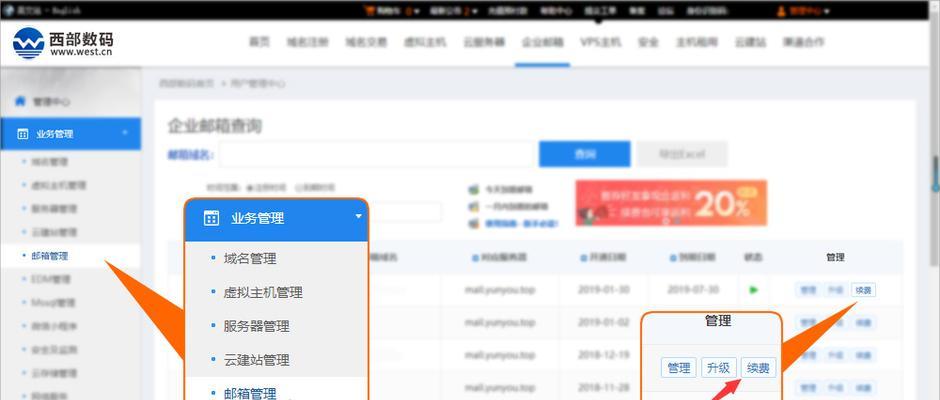Click the 邮箱域名 search input field

376,154
